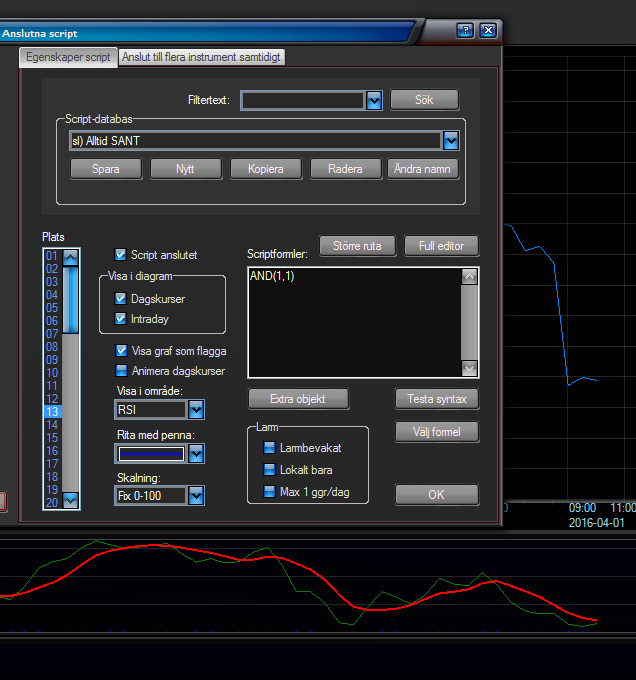
Task: Uncheck the Script anslutet checkbox
Action: [121, 255]
